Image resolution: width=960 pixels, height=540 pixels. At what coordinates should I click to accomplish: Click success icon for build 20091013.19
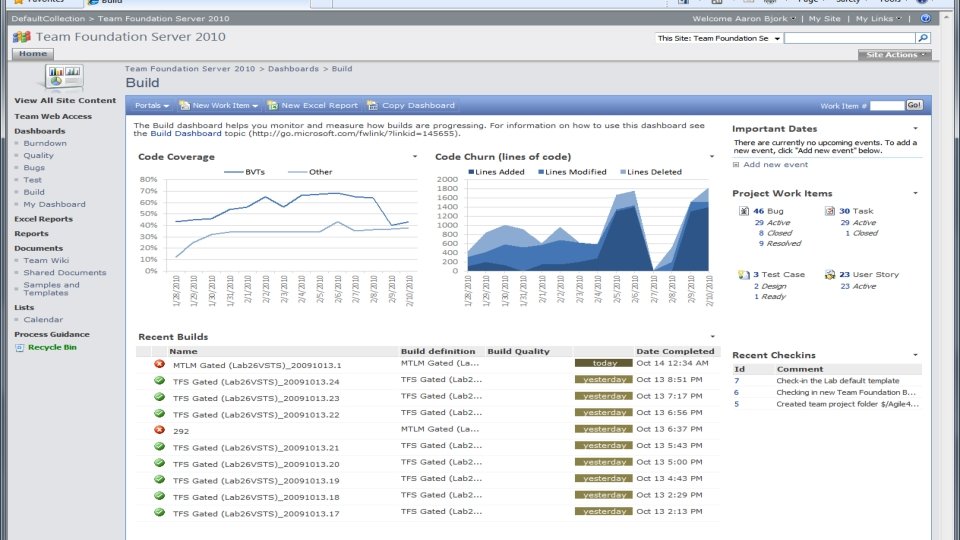tap(160, 480)
